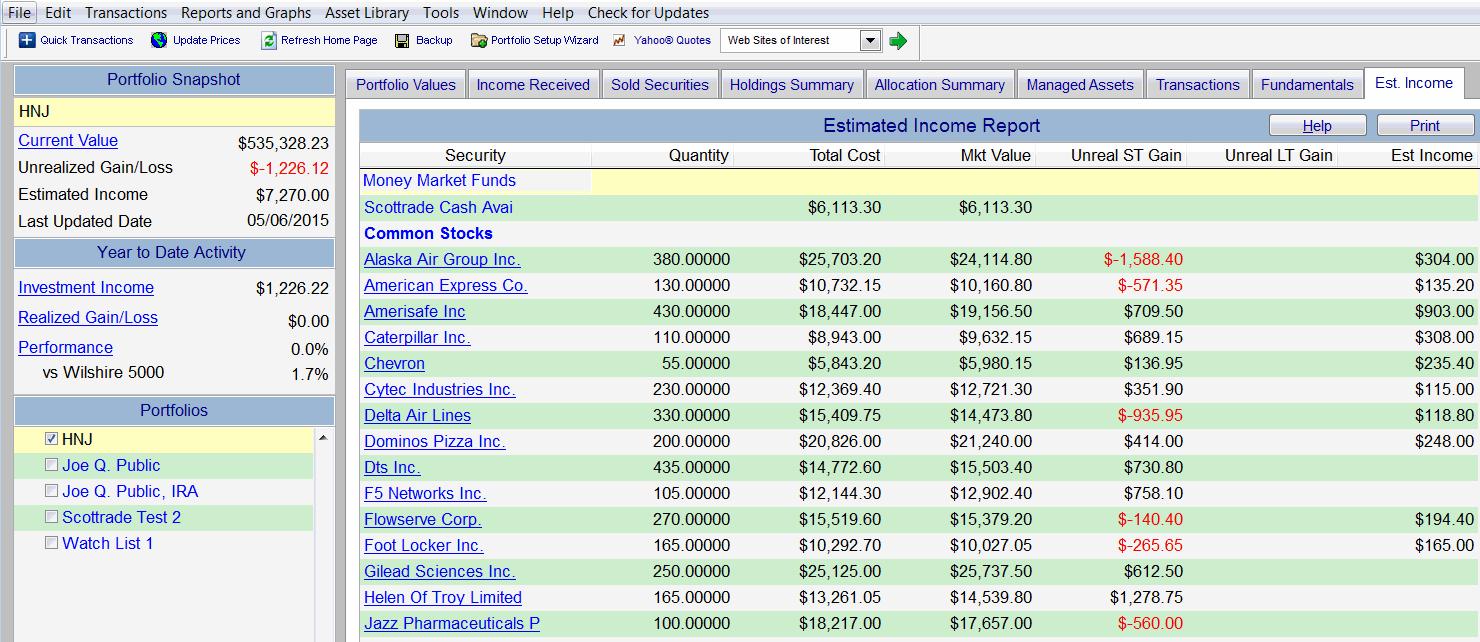The height and width of the screenshot is (642, 1480).
Task: Retrieve quotes via the Yahoo Quotes icon
Action: tap(617, 40)
